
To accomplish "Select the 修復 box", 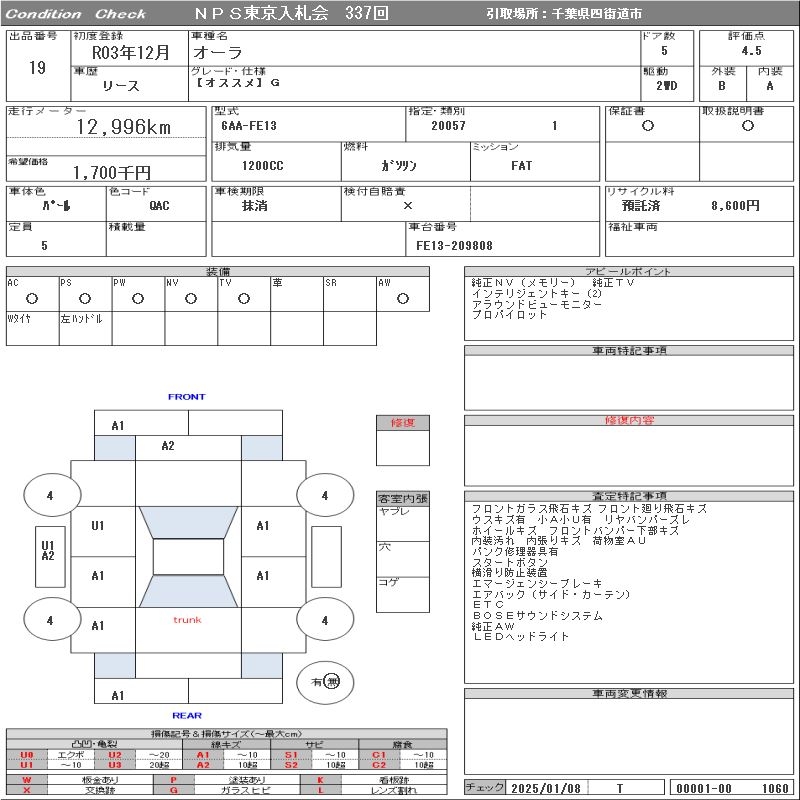I will 403,440.
